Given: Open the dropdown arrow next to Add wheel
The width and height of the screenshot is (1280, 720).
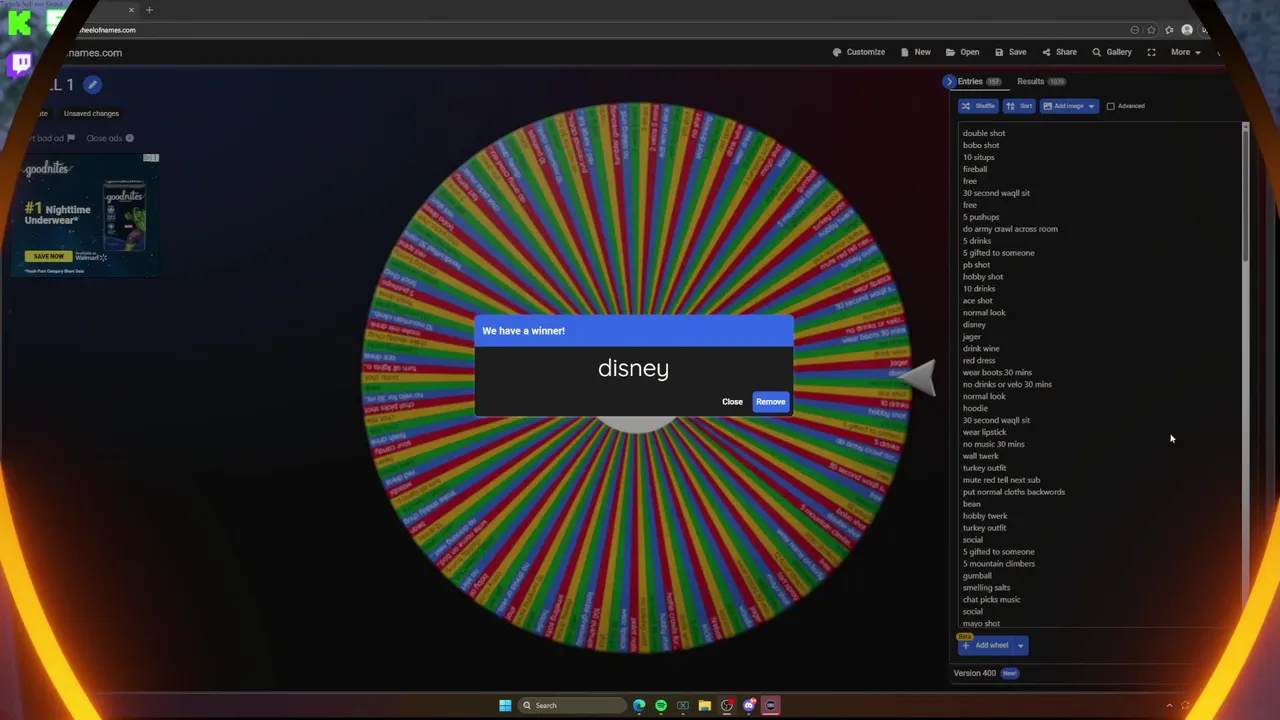Looking at the screenshot, I should click(1020, 646).
